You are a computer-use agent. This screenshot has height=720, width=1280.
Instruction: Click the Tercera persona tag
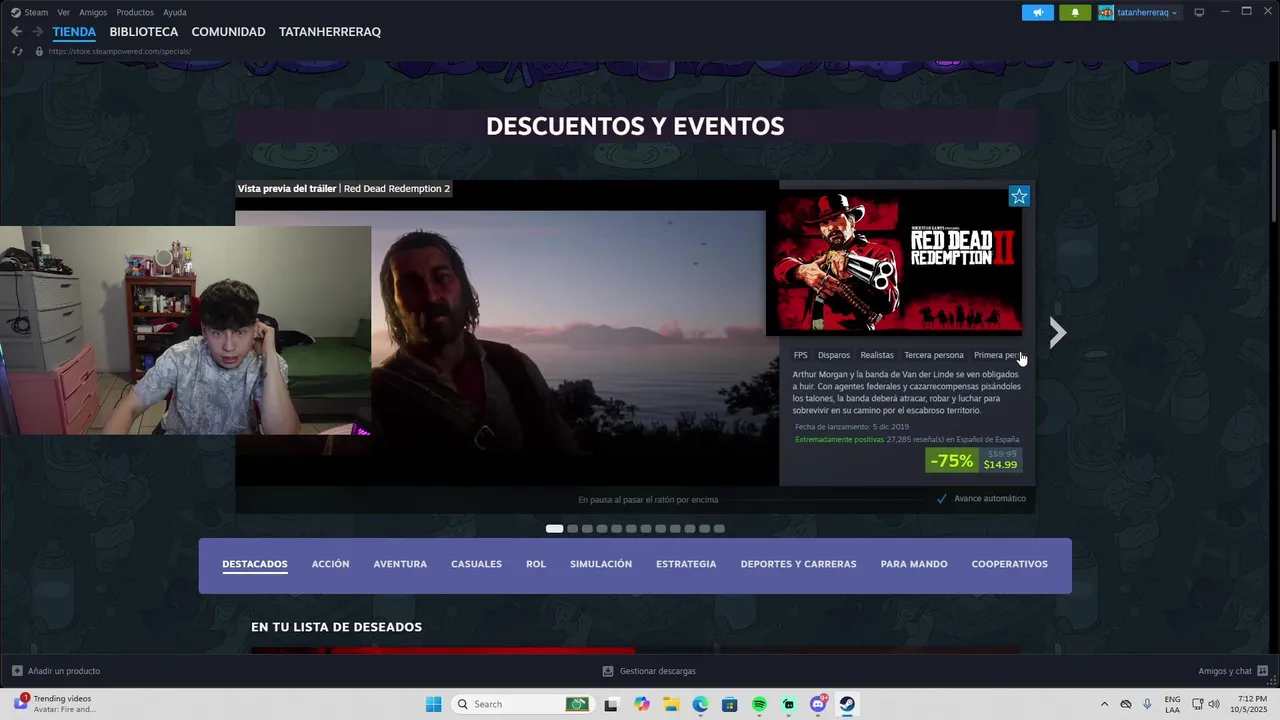(934, 355)
